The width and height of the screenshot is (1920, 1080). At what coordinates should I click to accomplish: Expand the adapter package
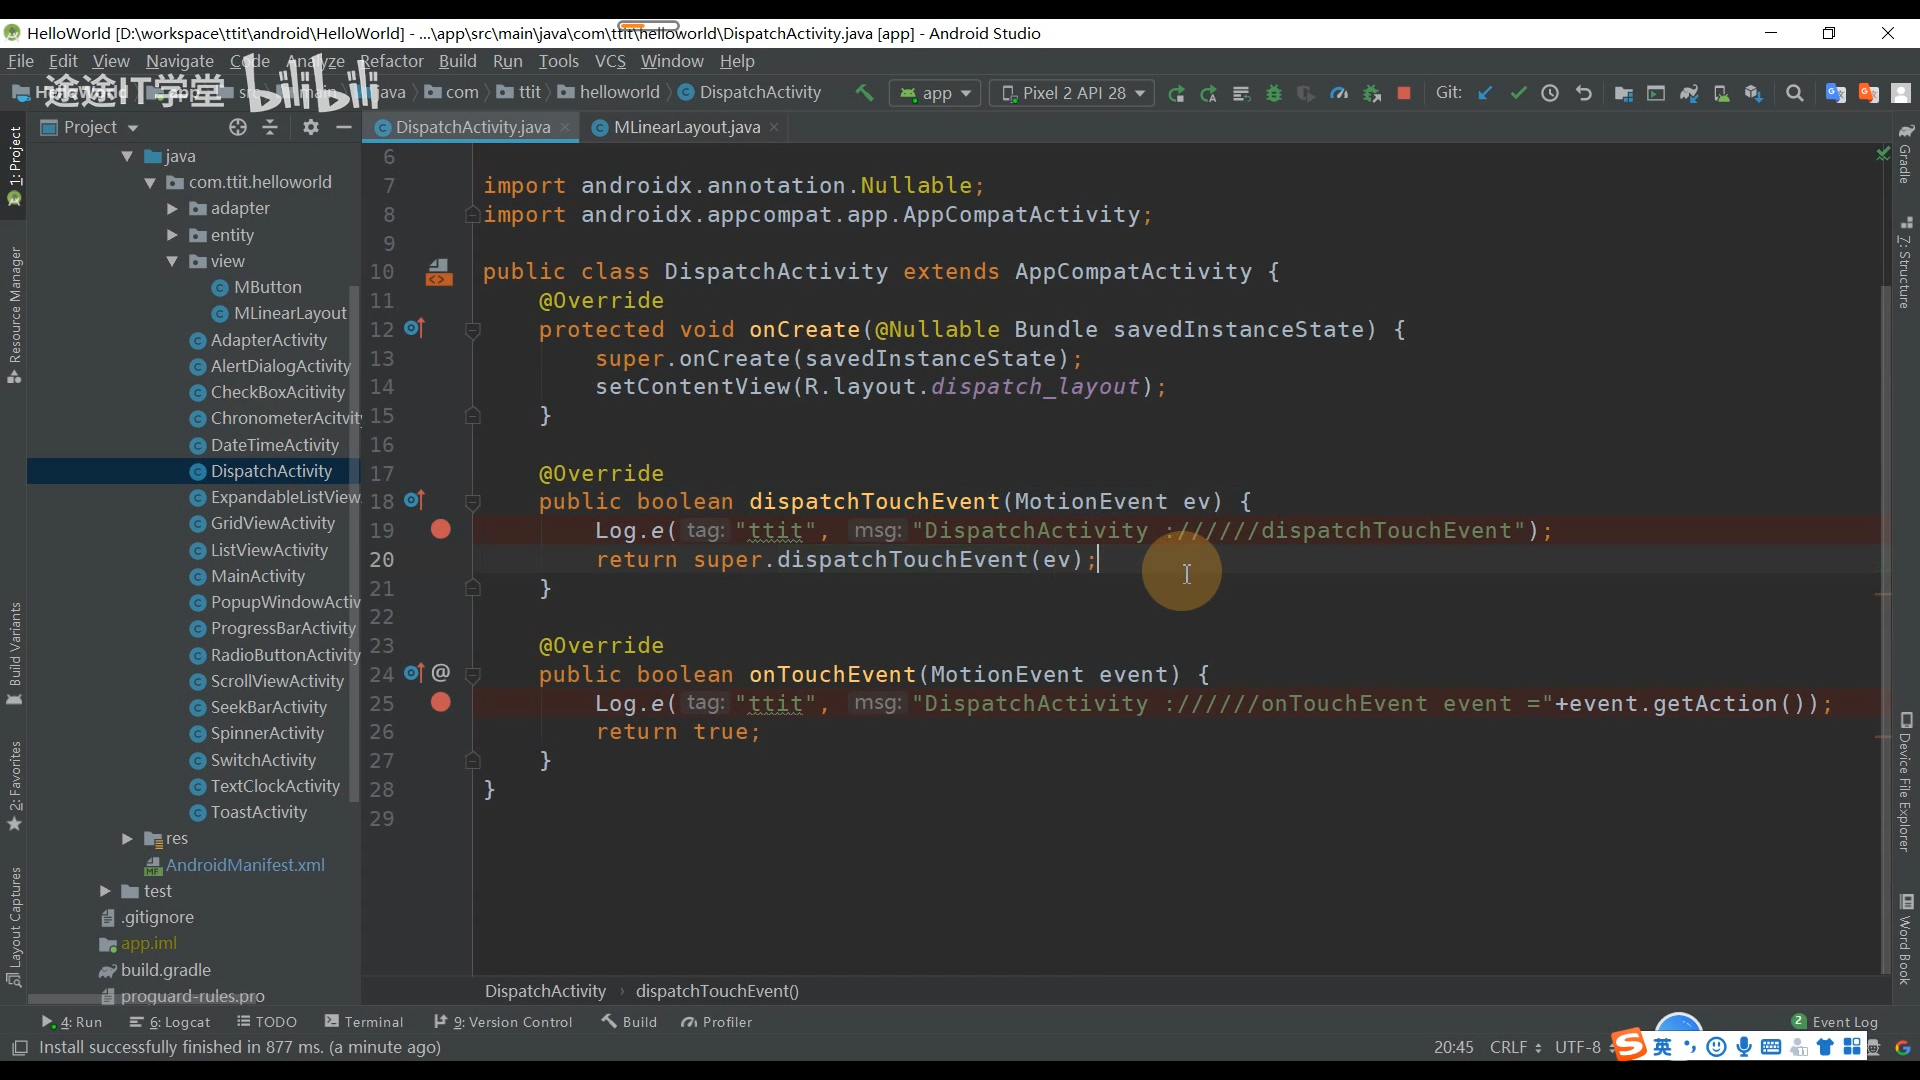[x=172, y=209]
